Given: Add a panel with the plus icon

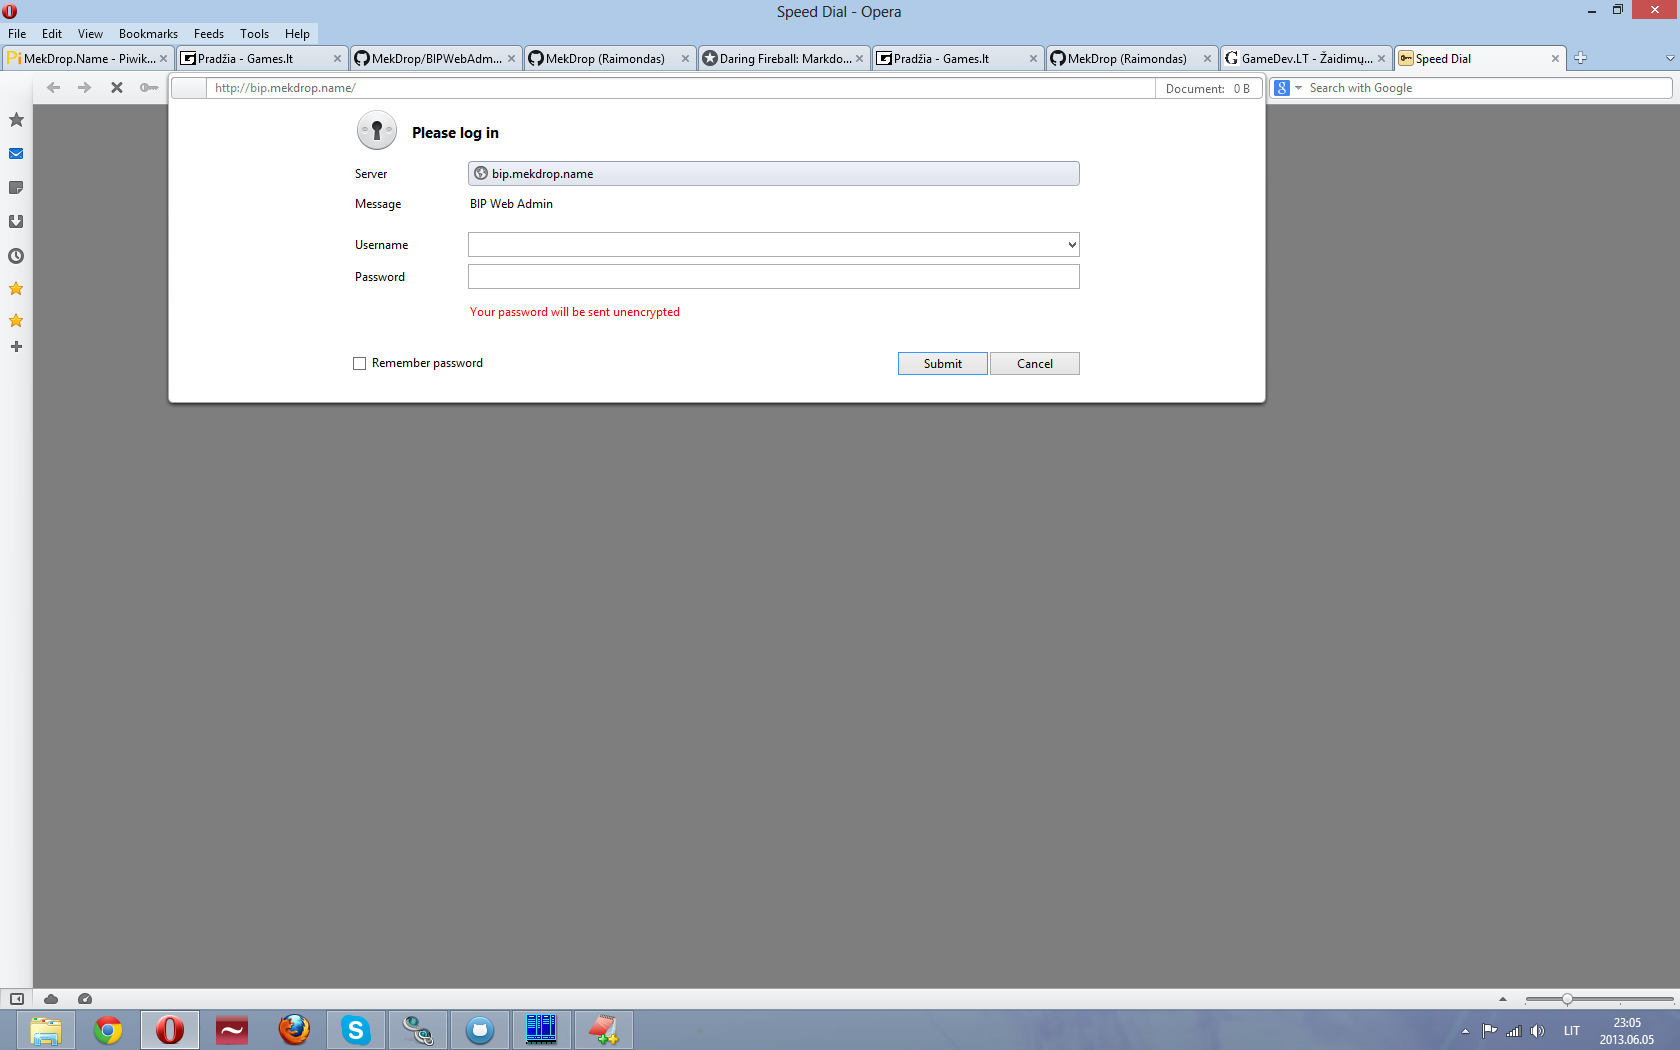Looking at the screenshot, I should coord(16,347).
